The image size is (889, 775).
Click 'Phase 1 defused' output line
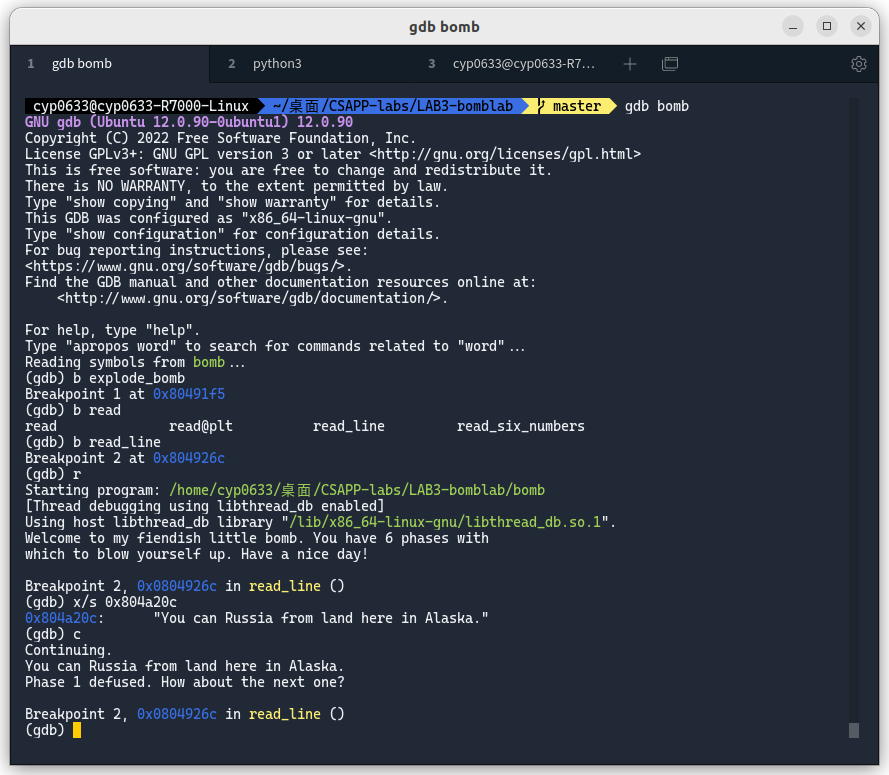point(185,683)
